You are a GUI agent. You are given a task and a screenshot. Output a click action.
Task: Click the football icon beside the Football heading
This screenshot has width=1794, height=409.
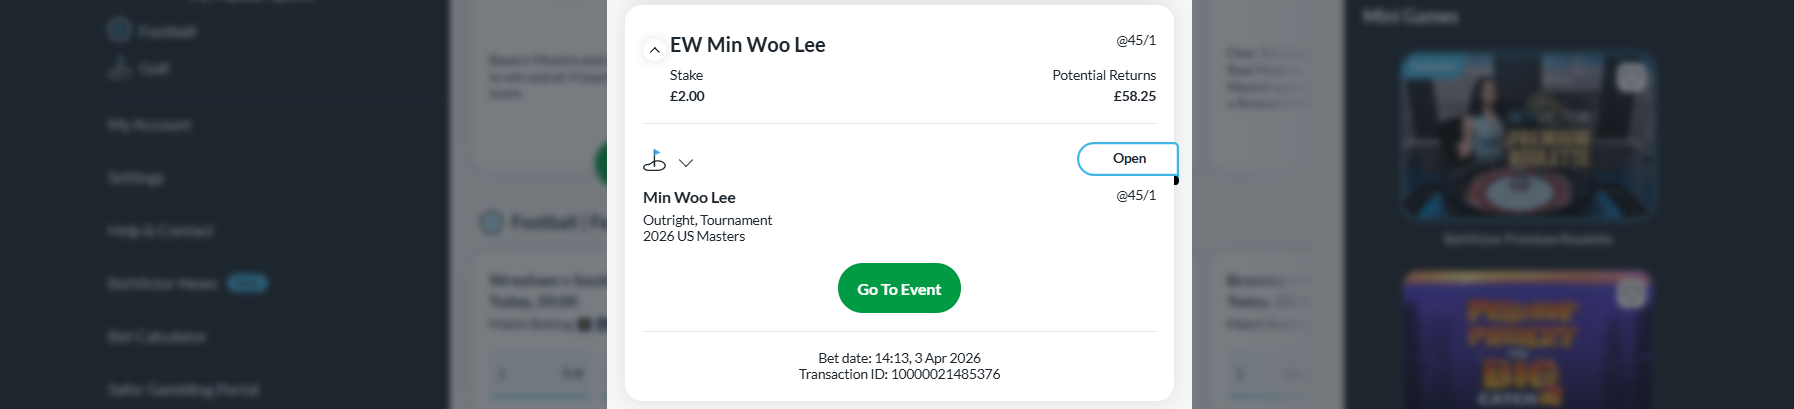tap(491, 222)
